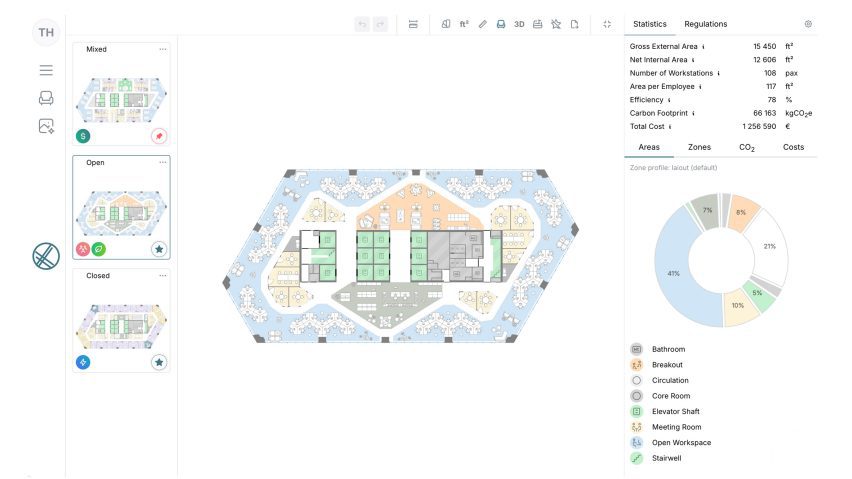Select the pencil edit tool
The height and width of the screenshot is (479, 852).
pos(483,24)
